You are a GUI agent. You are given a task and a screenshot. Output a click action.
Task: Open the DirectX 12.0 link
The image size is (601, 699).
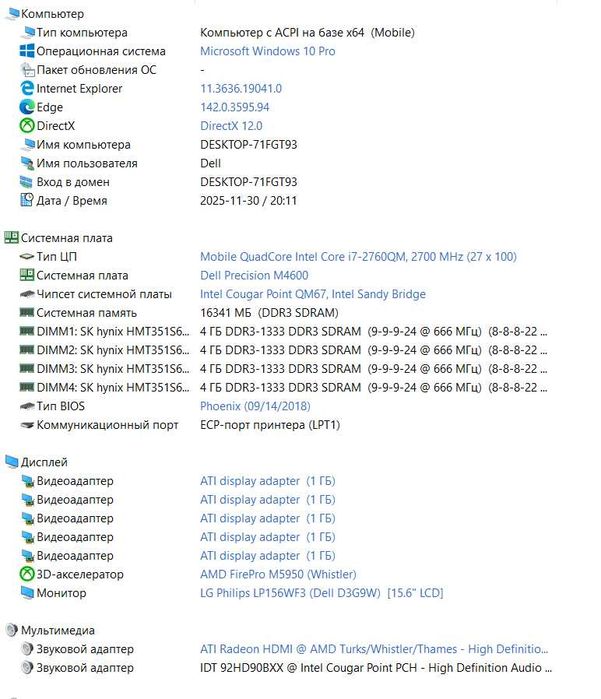tap(231, 126)
